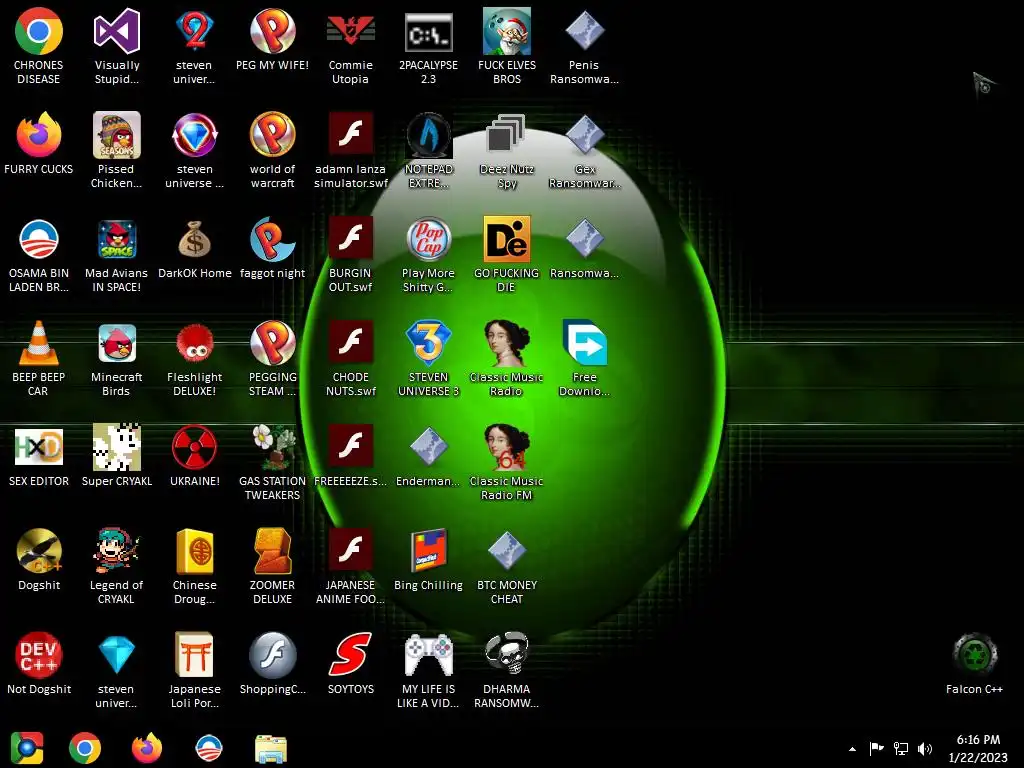Open Mad Avians IN SPACE! icon
The image size is (1024, 768).
coord(117,239)
